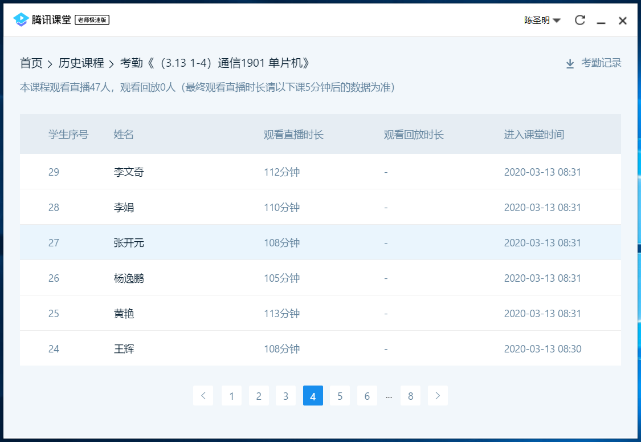Click the pagination ellipsis
Screen dimensions: 641x442
point(388,396)
